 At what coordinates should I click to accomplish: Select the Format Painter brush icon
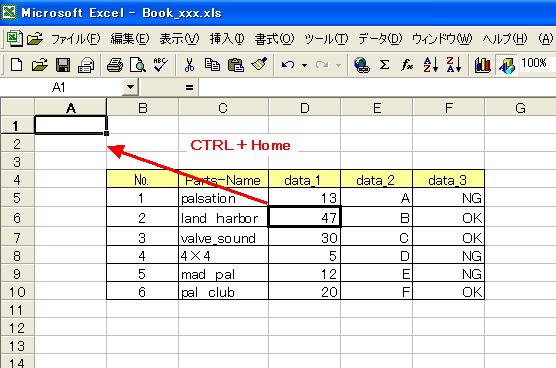pyautogui.click(x=259, y=65)
